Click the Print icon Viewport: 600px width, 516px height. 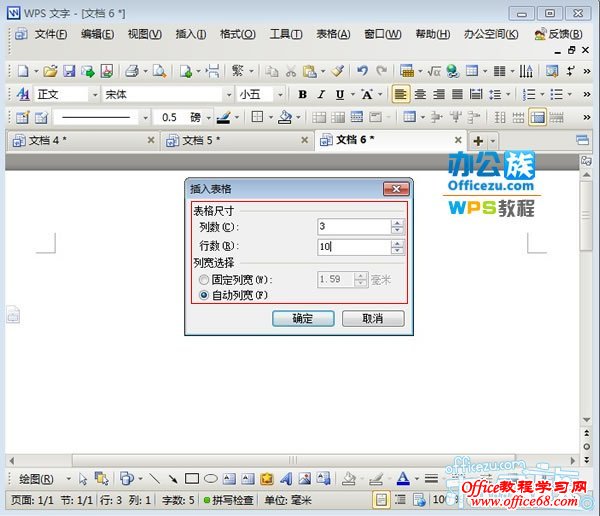point(132,71)
